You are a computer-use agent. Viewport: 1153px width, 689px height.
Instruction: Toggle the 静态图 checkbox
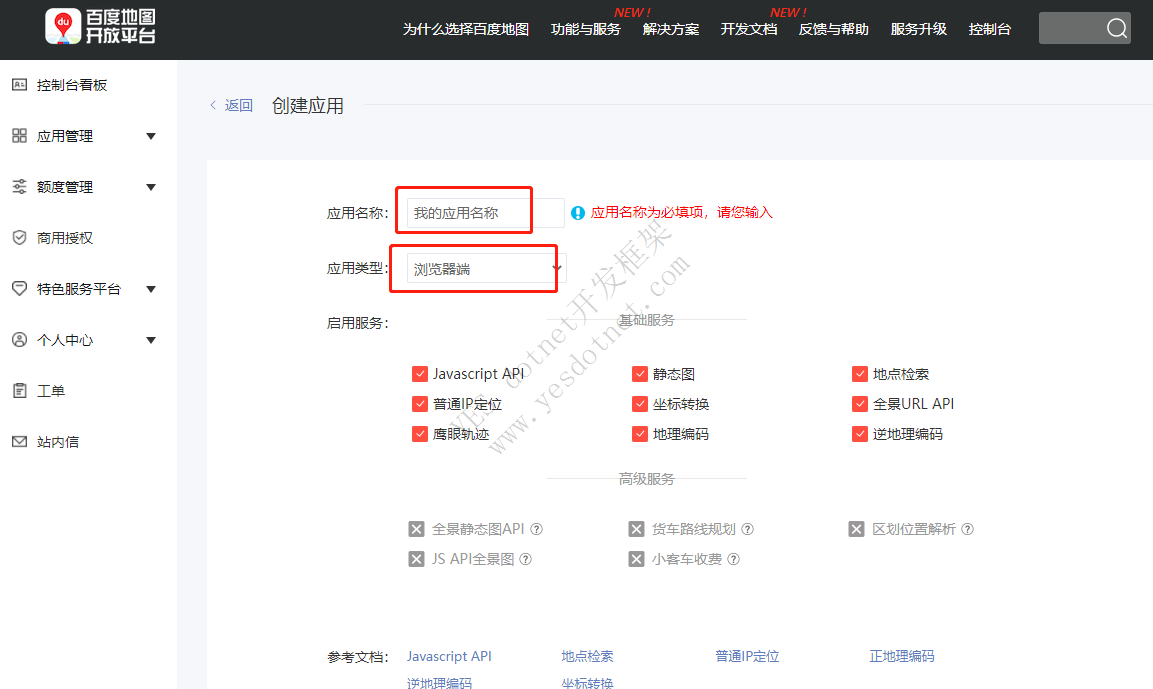pyautogui.click(x=640, y=374)
